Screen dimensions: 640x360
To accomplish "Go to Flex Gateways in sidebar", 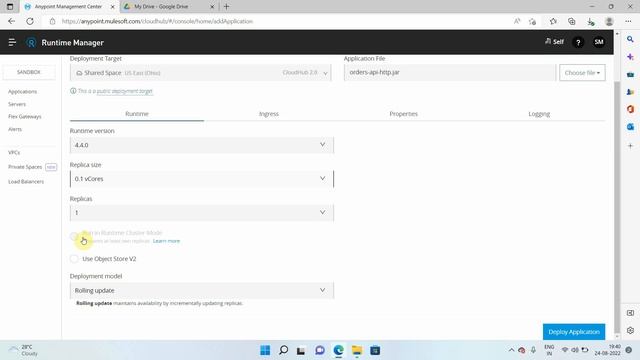I will coord(24,116).
